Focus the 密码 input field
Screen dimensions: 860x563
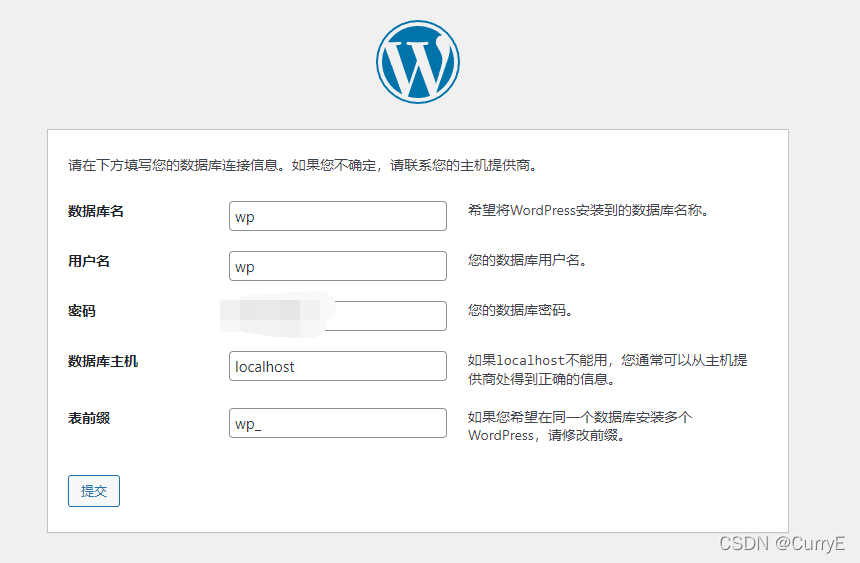pyautogui.click(x=338, y=316)
